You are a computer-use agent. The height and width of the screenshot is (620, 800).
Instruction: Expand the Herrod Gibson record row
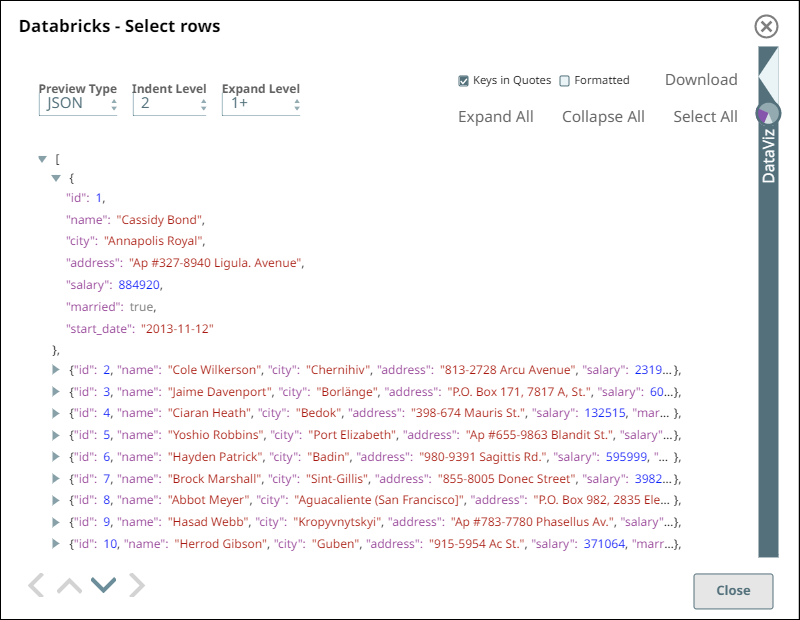point(56,543)
